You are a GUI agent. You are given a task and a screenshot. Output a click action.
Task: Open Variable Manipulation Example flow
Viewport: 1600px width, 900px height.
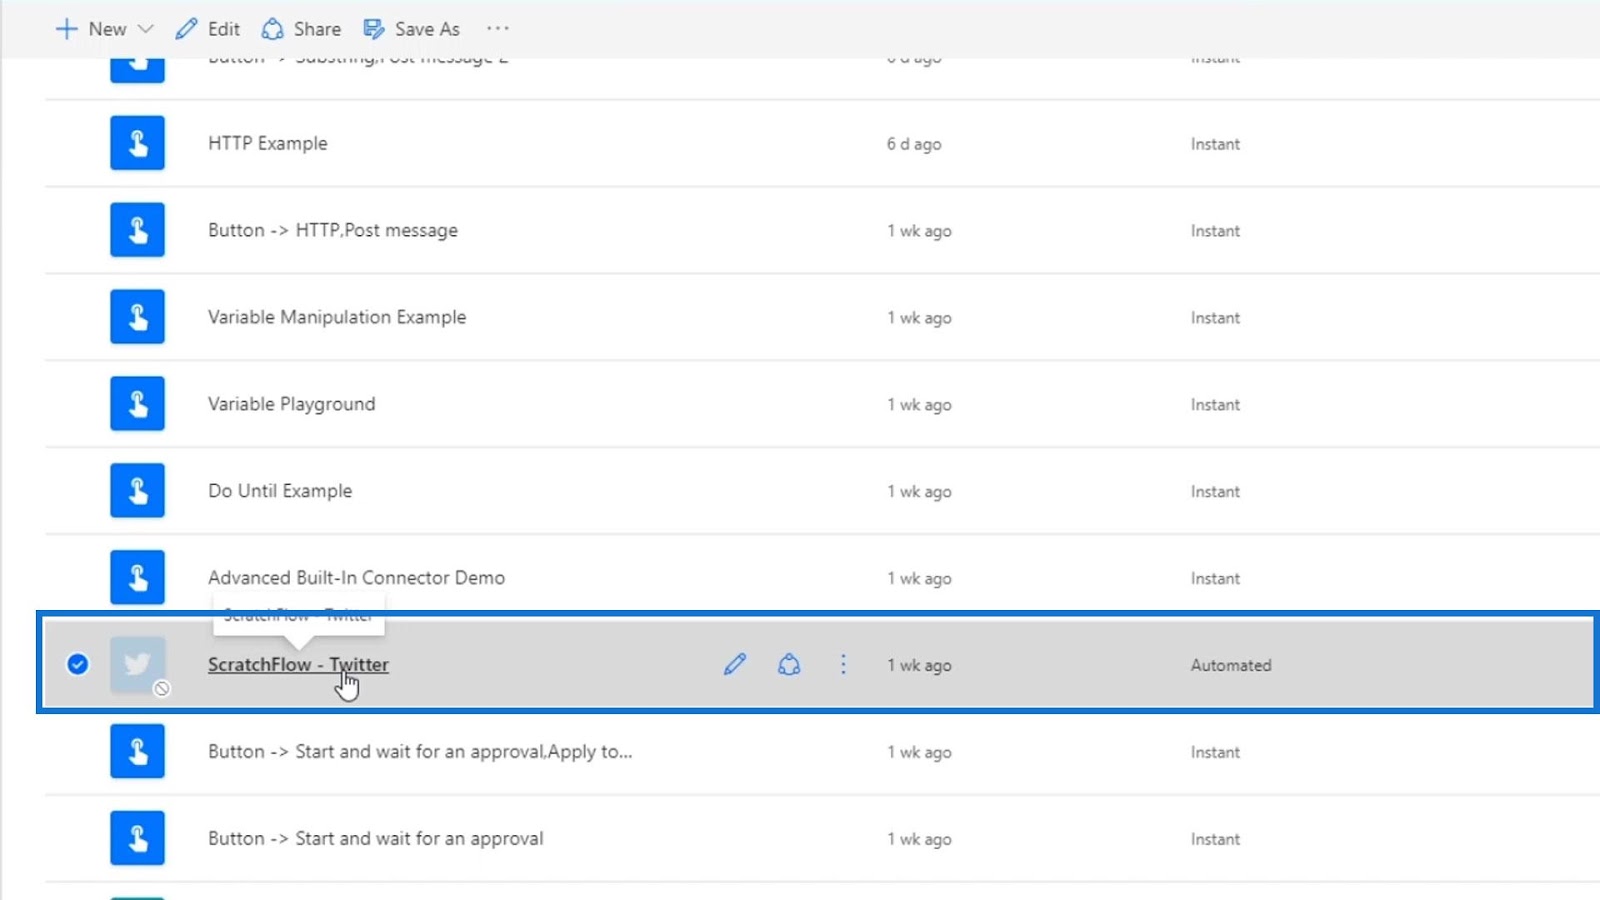(x=337, y=317)
